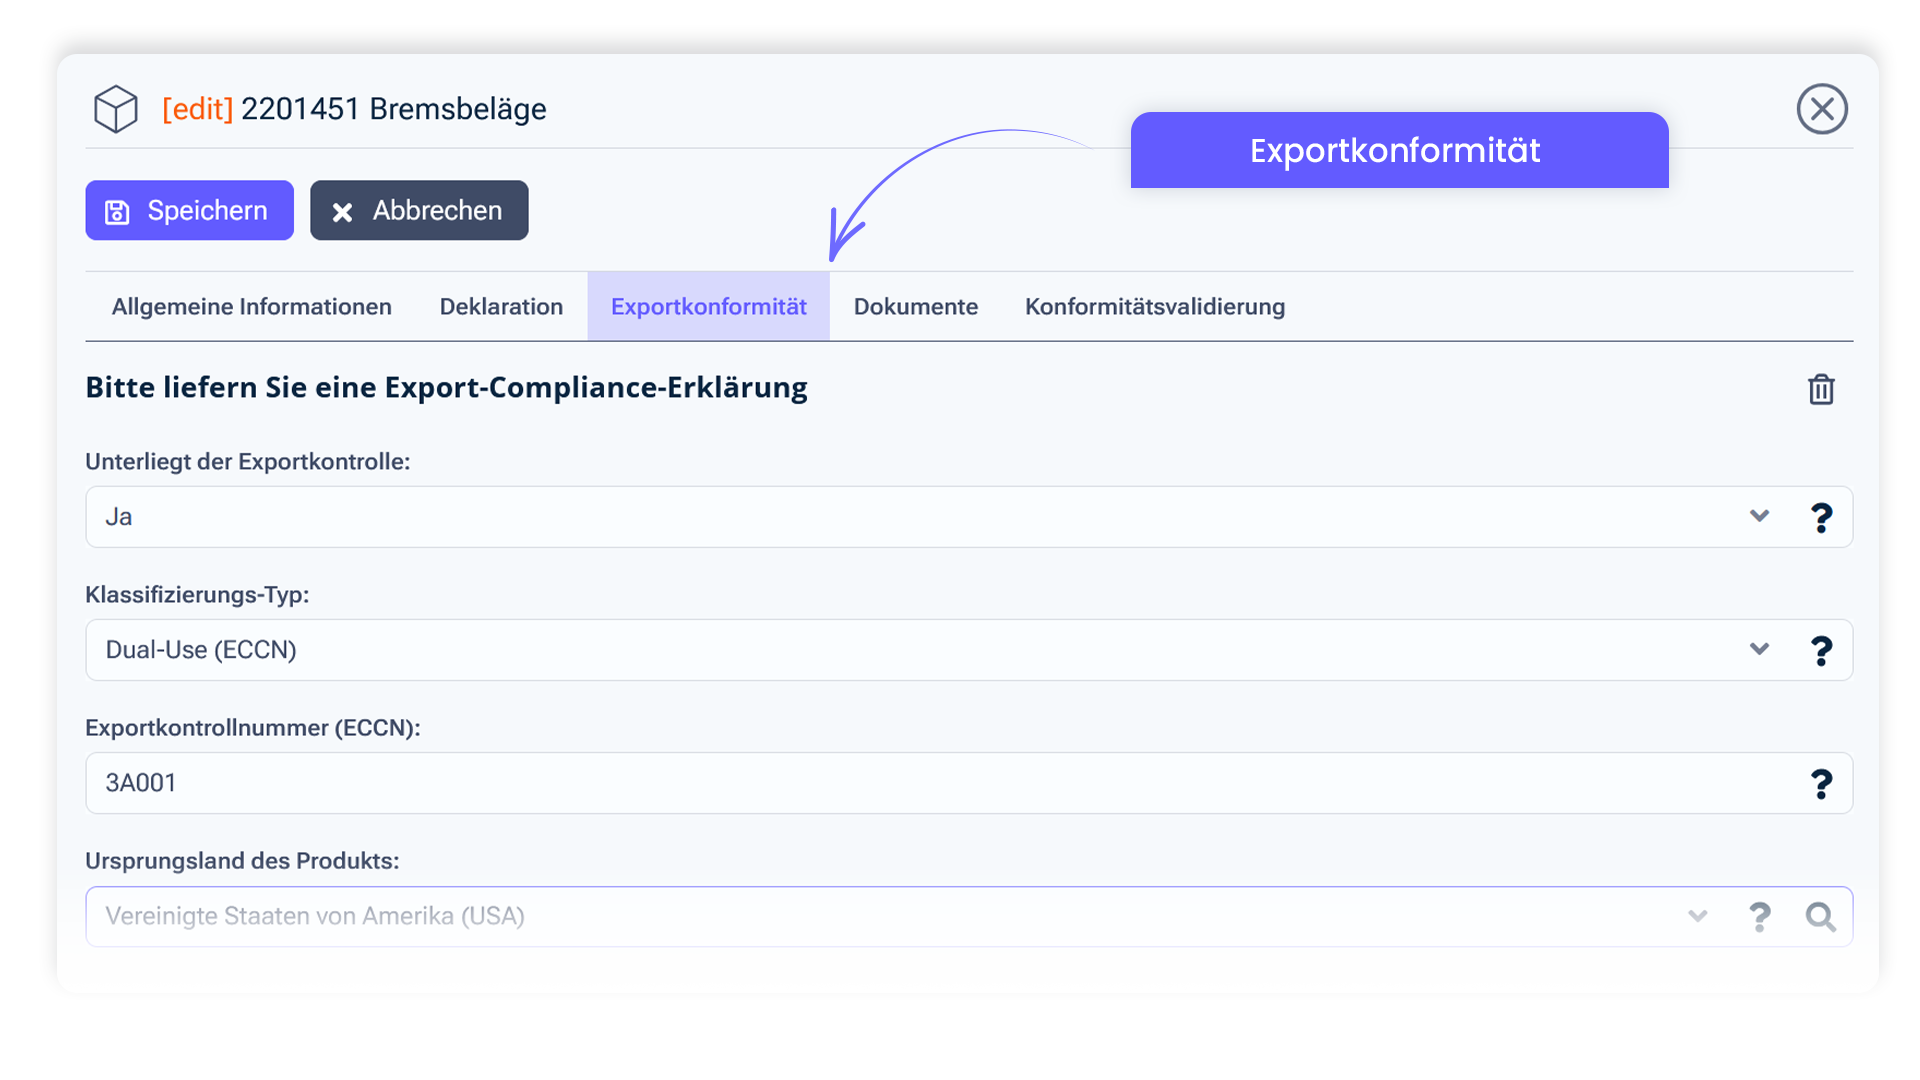Go to Konformitätsvalidierung tab
Screen dimensions: 1920x1080
[x=1154, y=307]
